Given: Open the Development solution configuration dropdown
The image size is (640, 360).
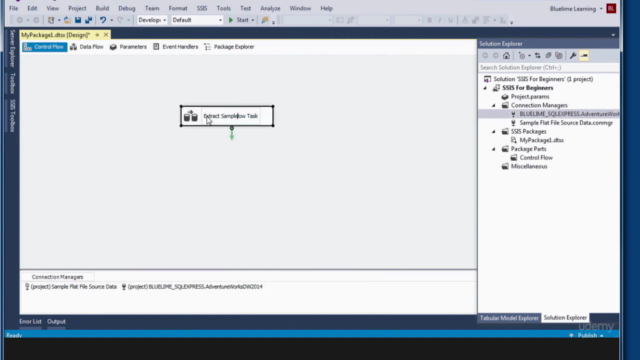Looking at the screenshot, I should point(152,20).
